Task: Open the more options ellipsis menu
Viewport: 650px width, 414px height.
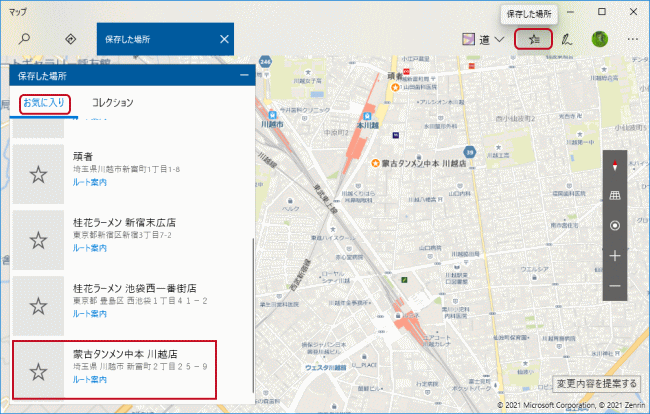Action: click(x=633, y=39)
